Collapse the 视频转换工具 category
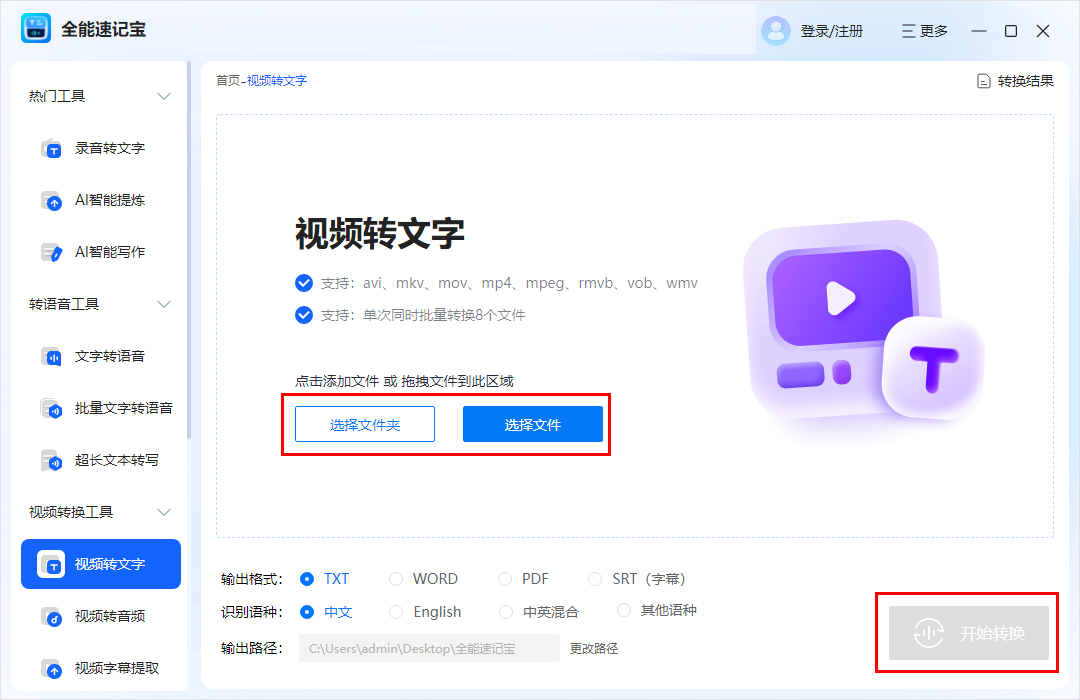The height and width of the screenshot is (700, 1080). click(163, 511)
